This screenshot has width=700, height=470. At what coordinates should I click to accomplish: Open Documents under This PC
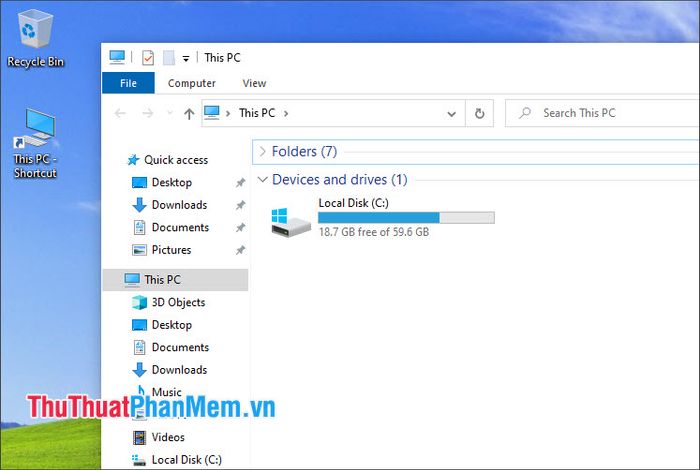(180, 347)
